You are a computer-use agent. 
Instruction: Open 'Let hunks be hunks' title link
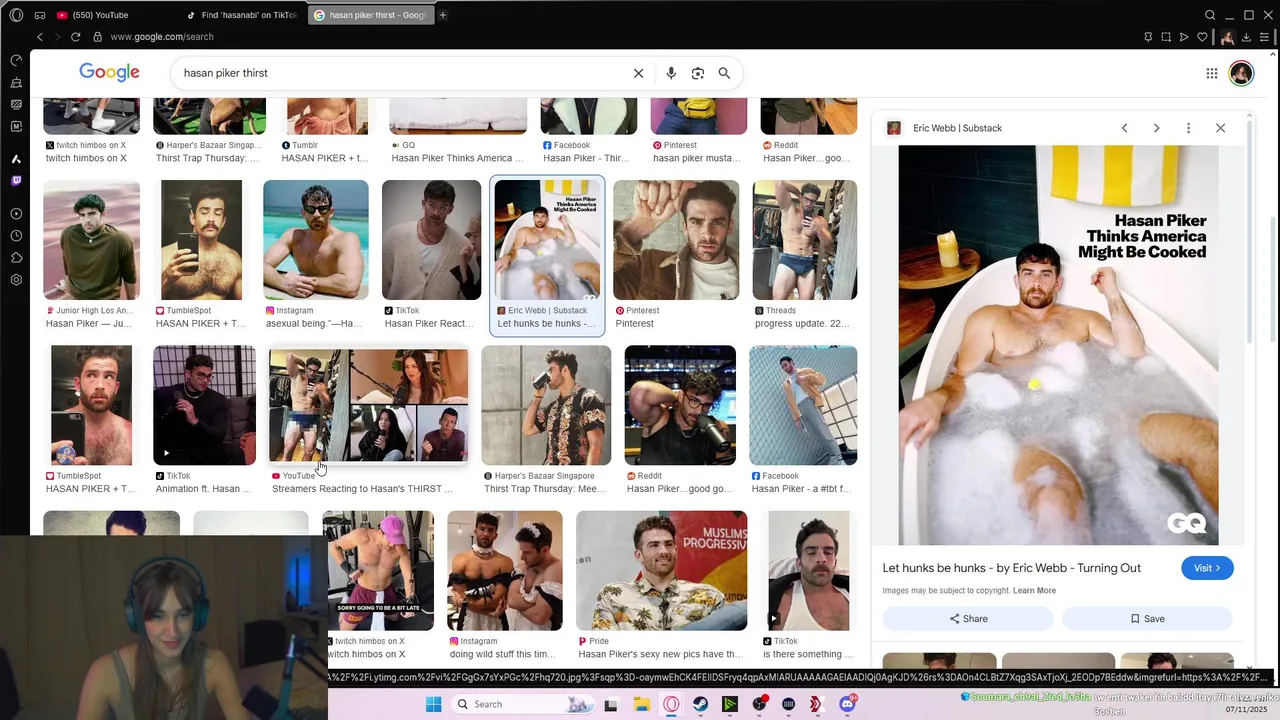click(x=1012, y=568)
